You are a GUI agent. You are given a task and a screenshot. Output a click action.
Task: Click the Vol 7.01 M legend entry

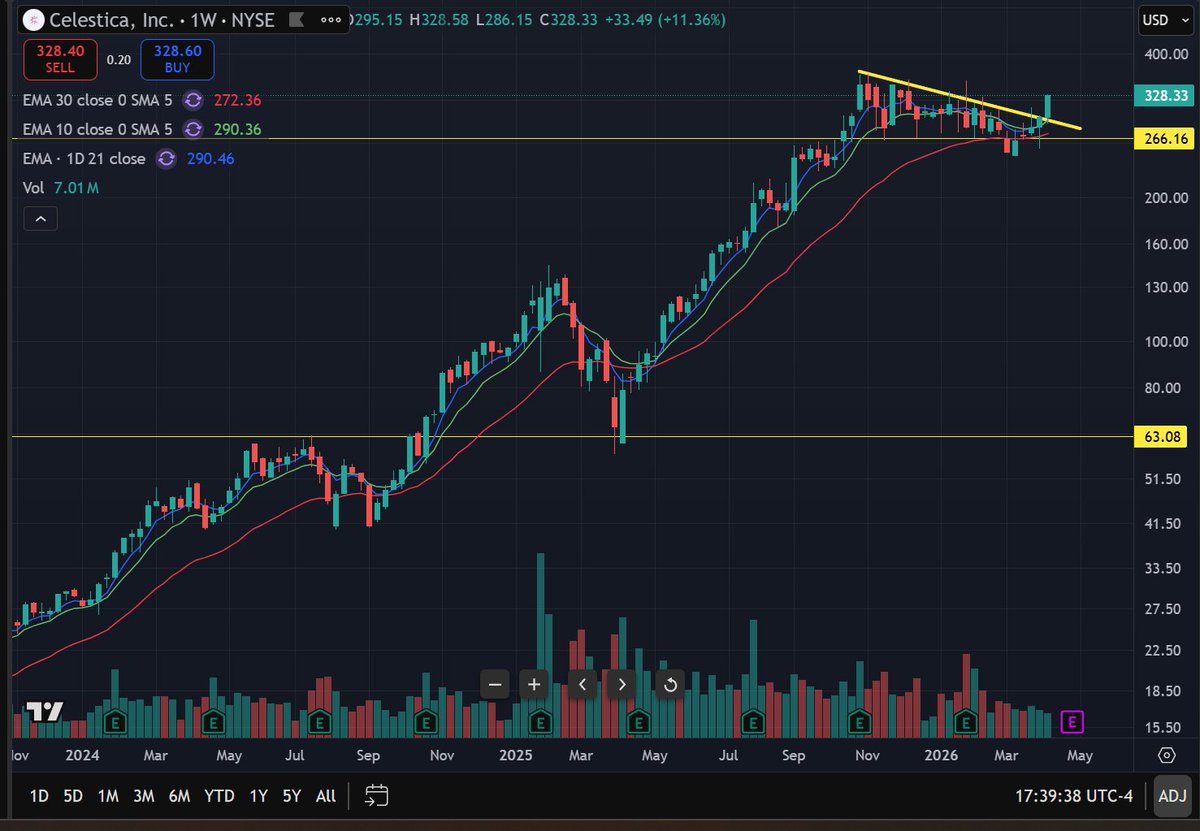click(61, 187)
